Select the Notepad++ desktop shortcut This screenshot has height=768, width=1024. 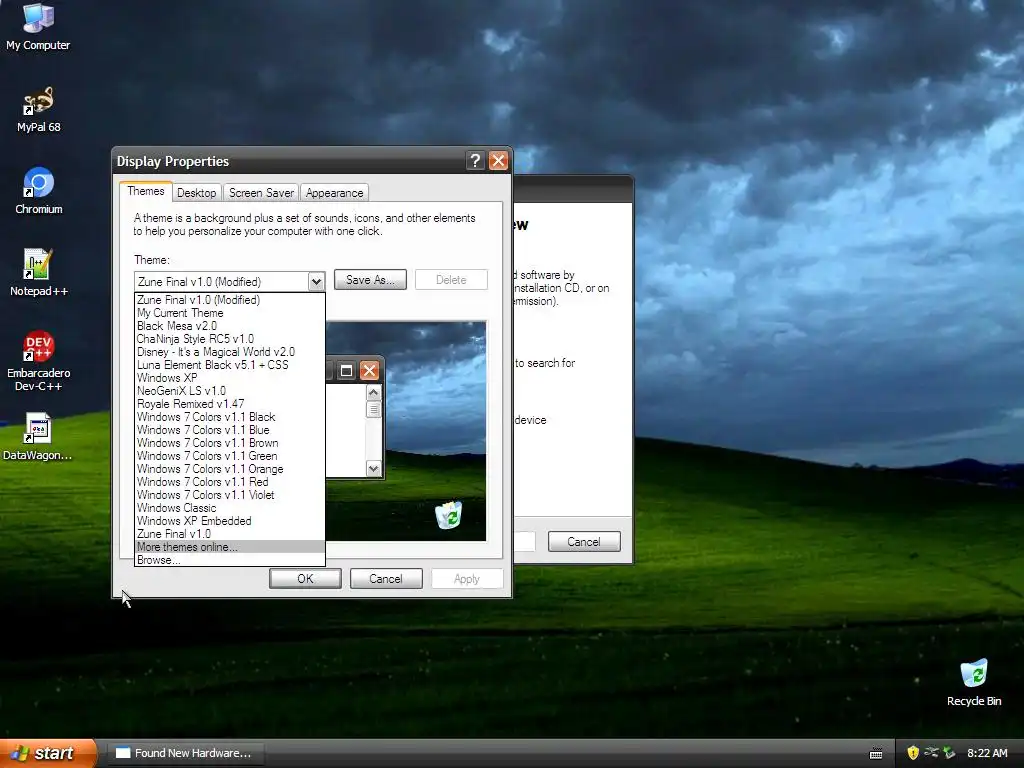point(39,272)
